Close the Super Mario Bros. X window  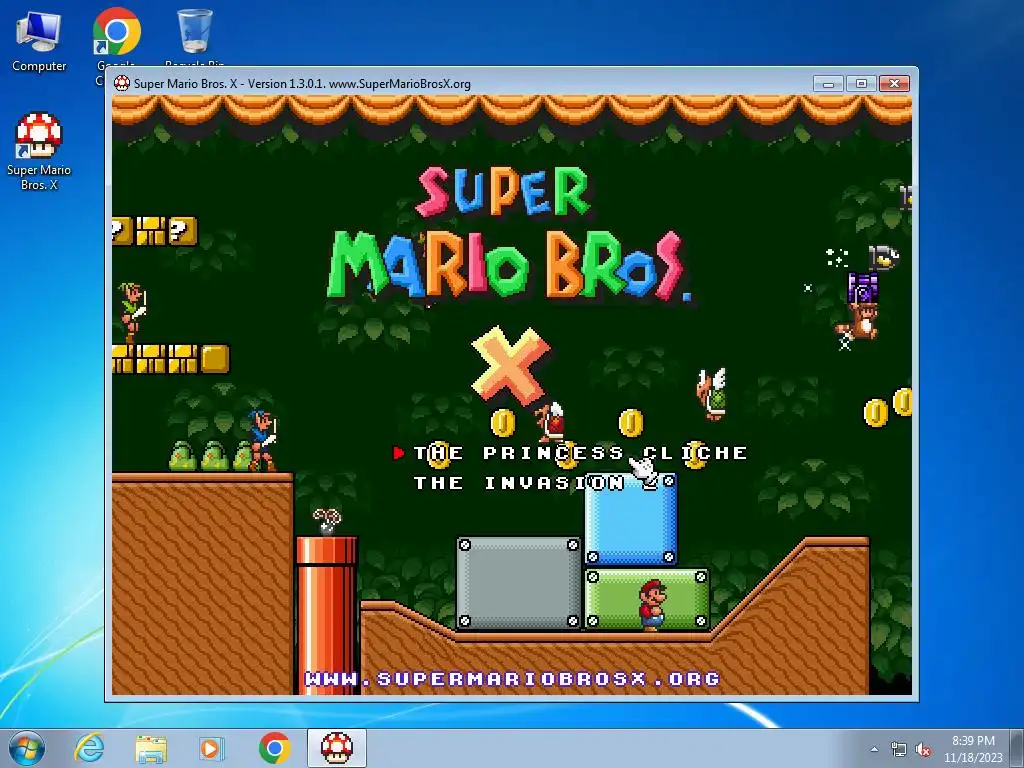click(894, 84)
